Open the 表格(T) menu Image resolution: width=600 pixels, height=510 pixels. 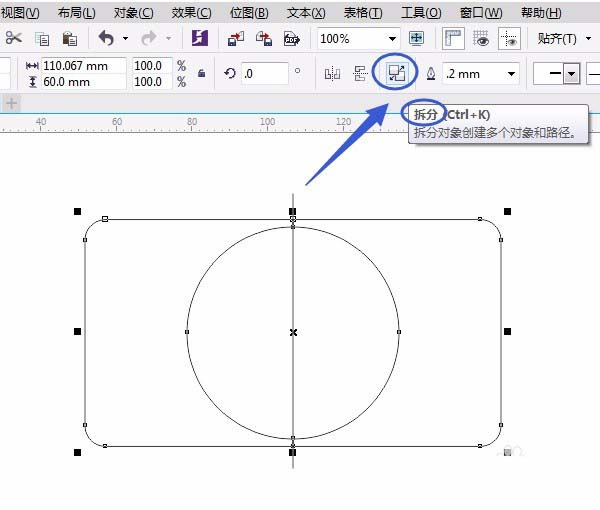click(x=363, y=13)
